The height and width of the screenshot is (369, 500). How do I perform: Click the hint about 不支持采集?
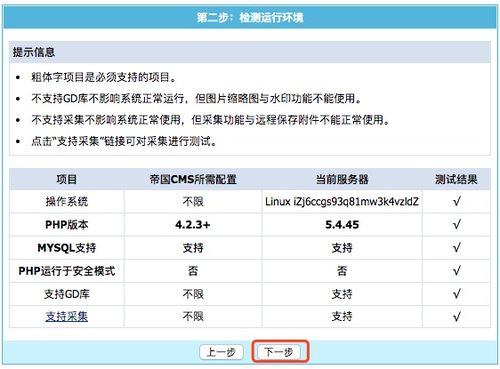point(210,120)
